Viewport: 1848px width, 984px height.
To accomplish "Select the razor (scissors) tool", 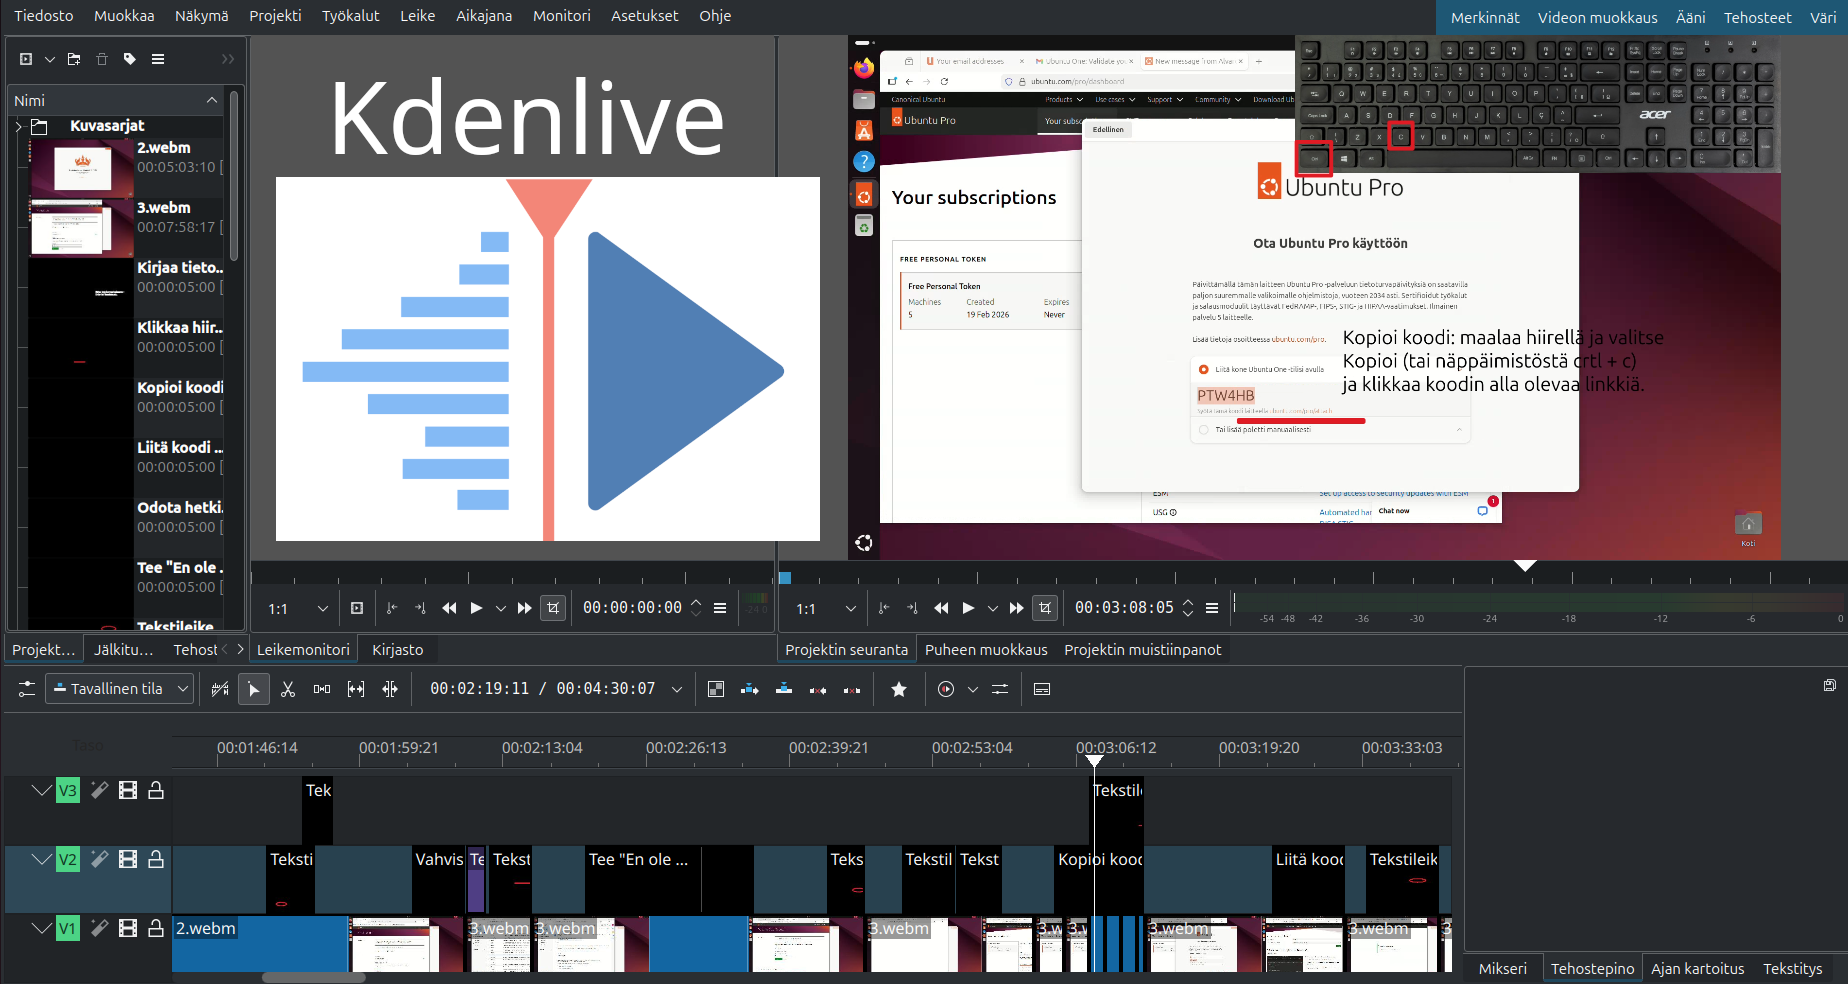I will coord(288,689).
